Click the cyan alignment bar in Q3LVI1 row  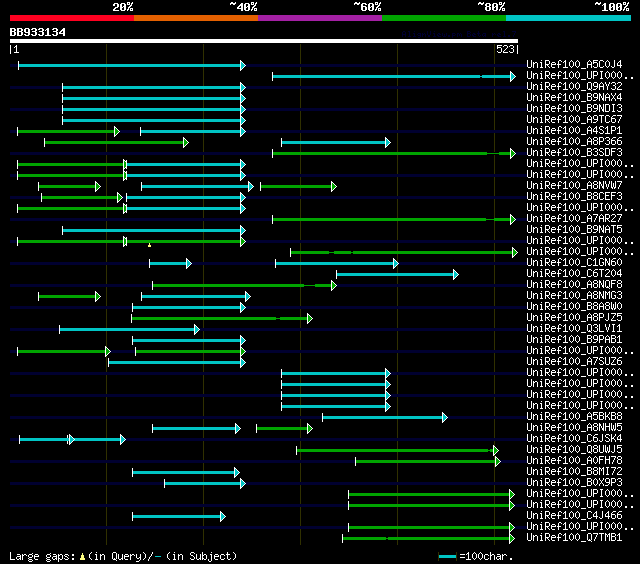129,329
